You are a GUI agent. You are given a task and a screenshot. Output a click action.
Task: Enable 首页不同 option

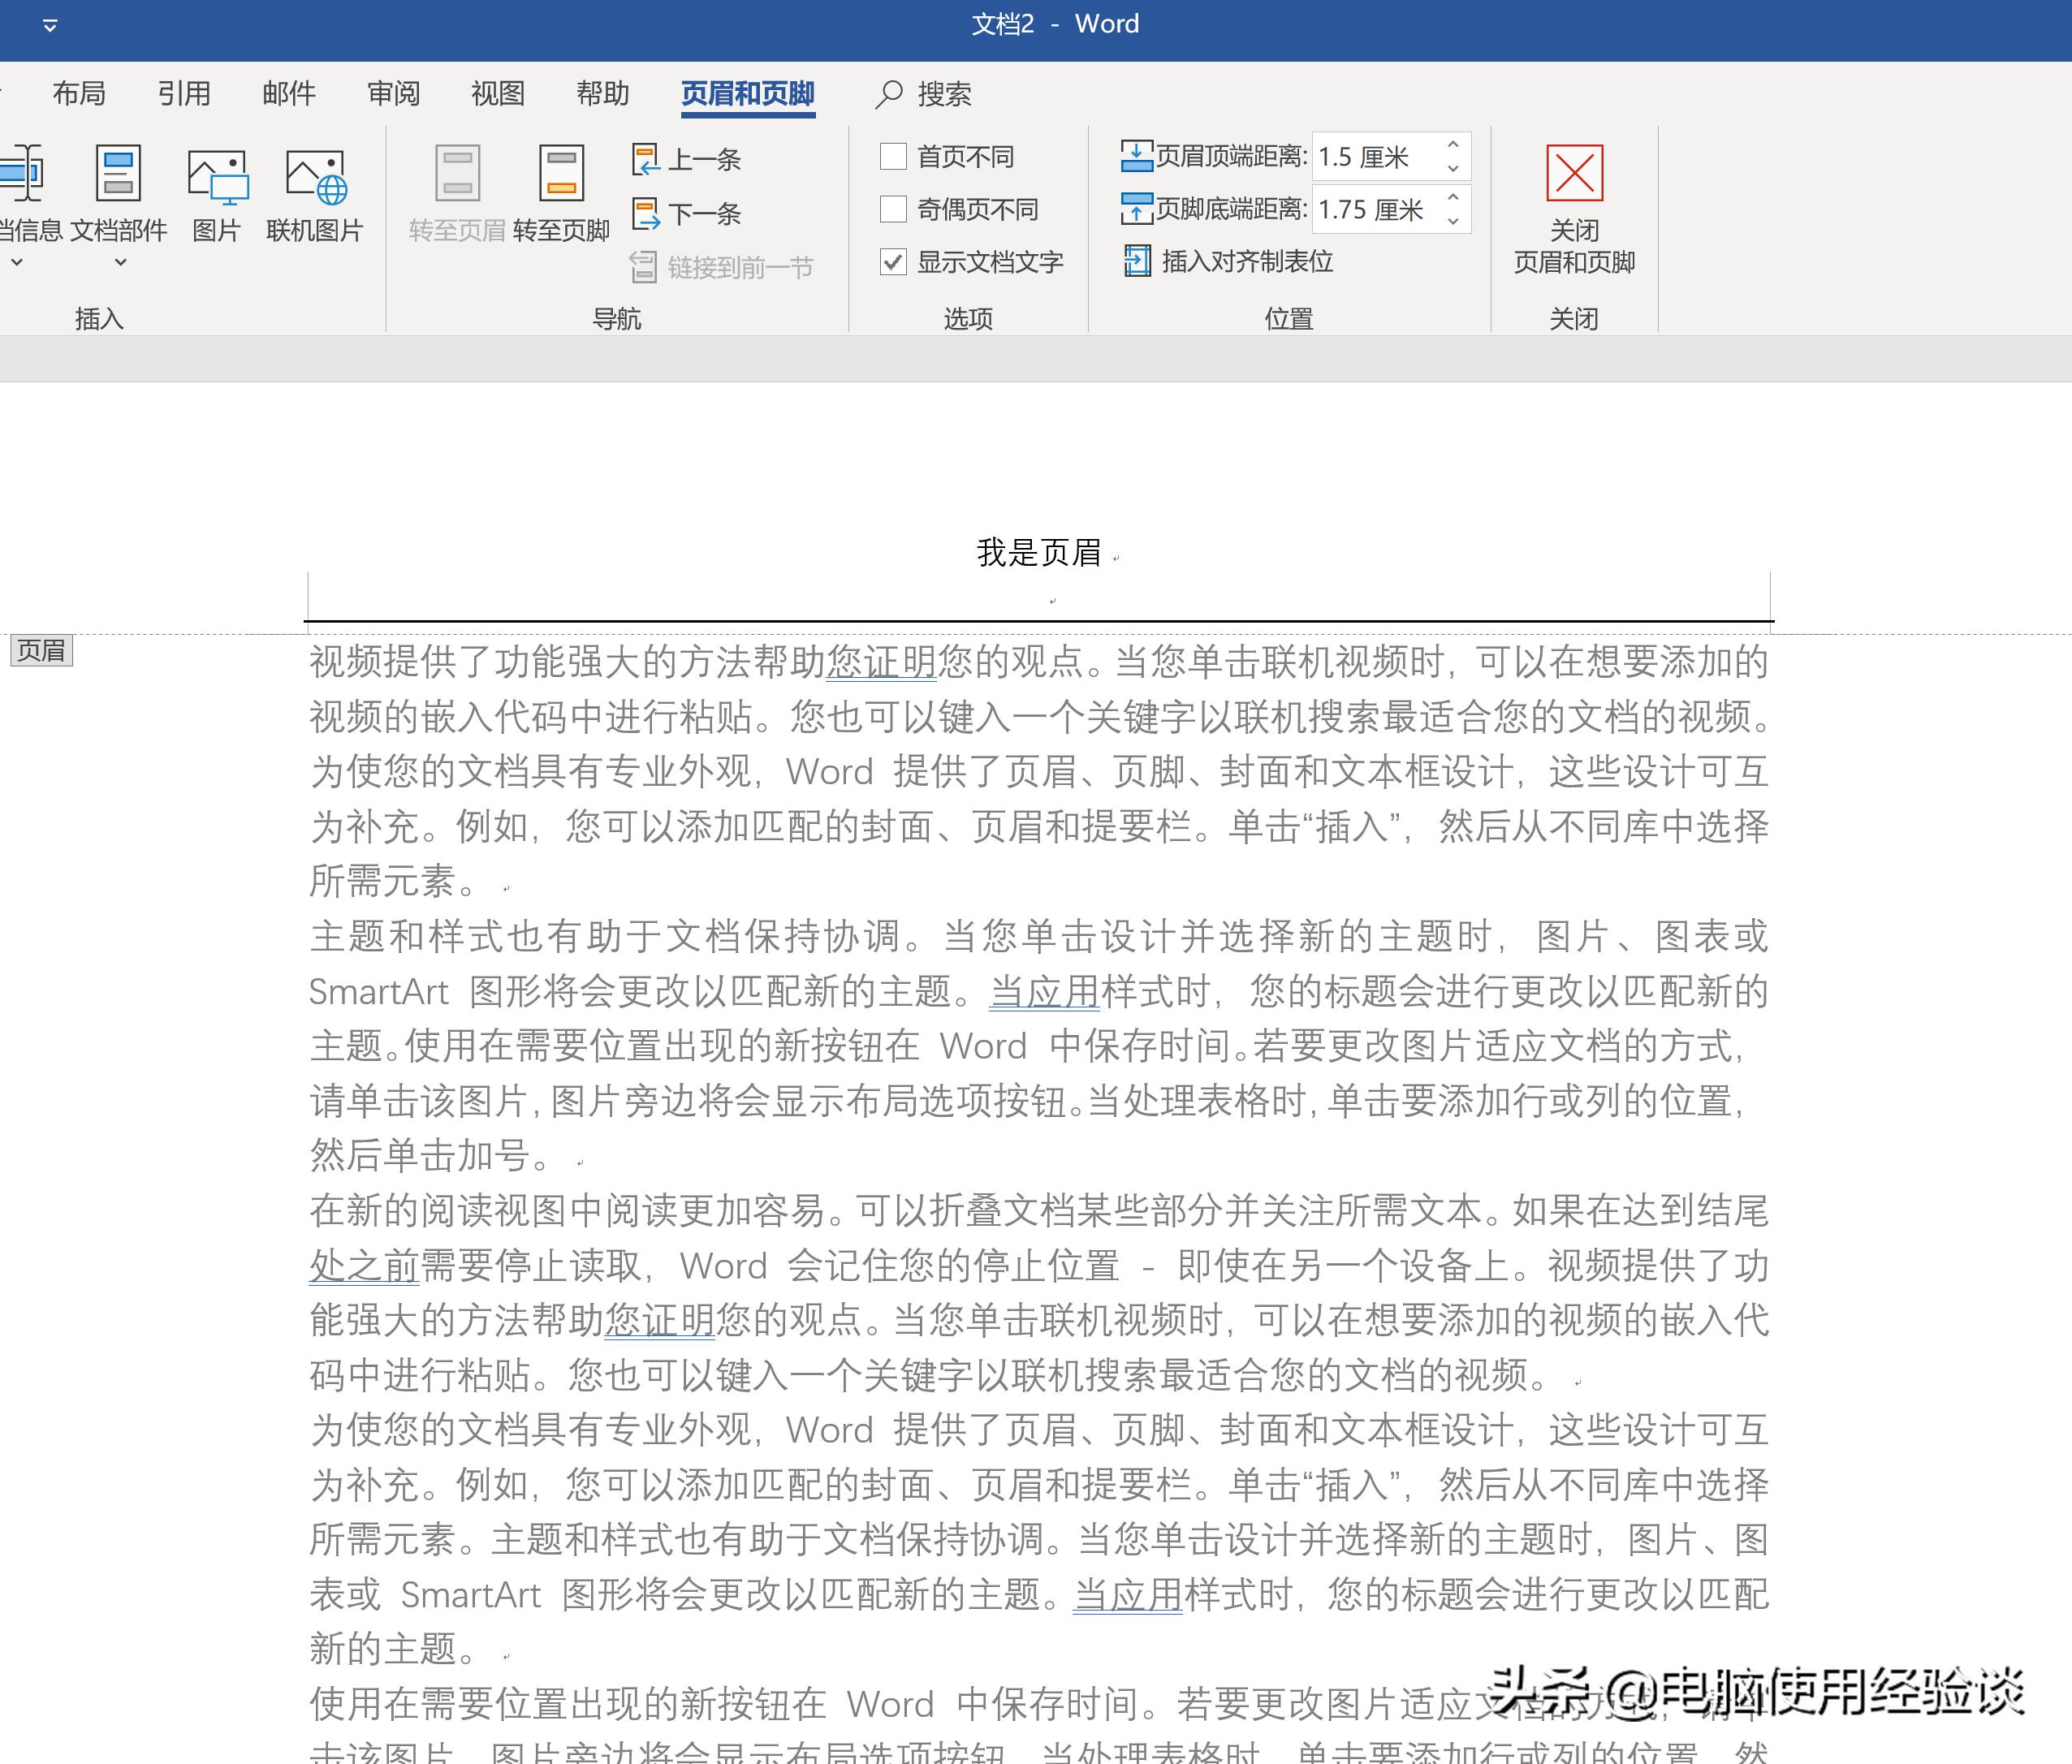[x=893, y=155]
